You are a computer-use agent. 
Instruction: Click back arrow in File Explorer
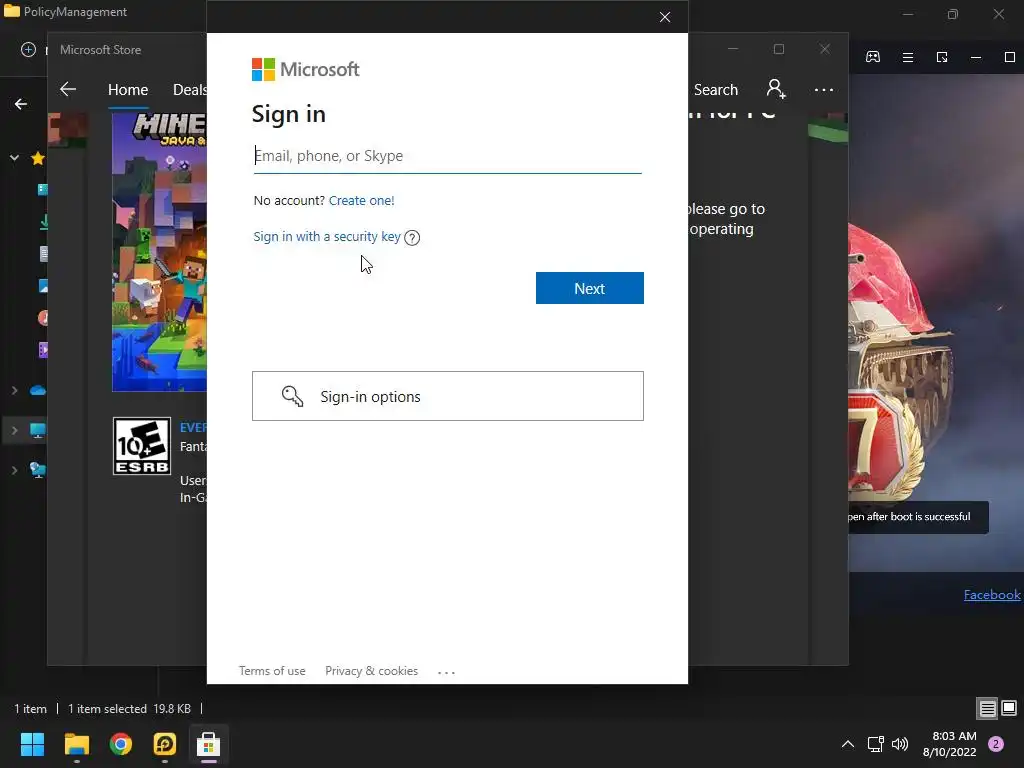pos(21,104)
